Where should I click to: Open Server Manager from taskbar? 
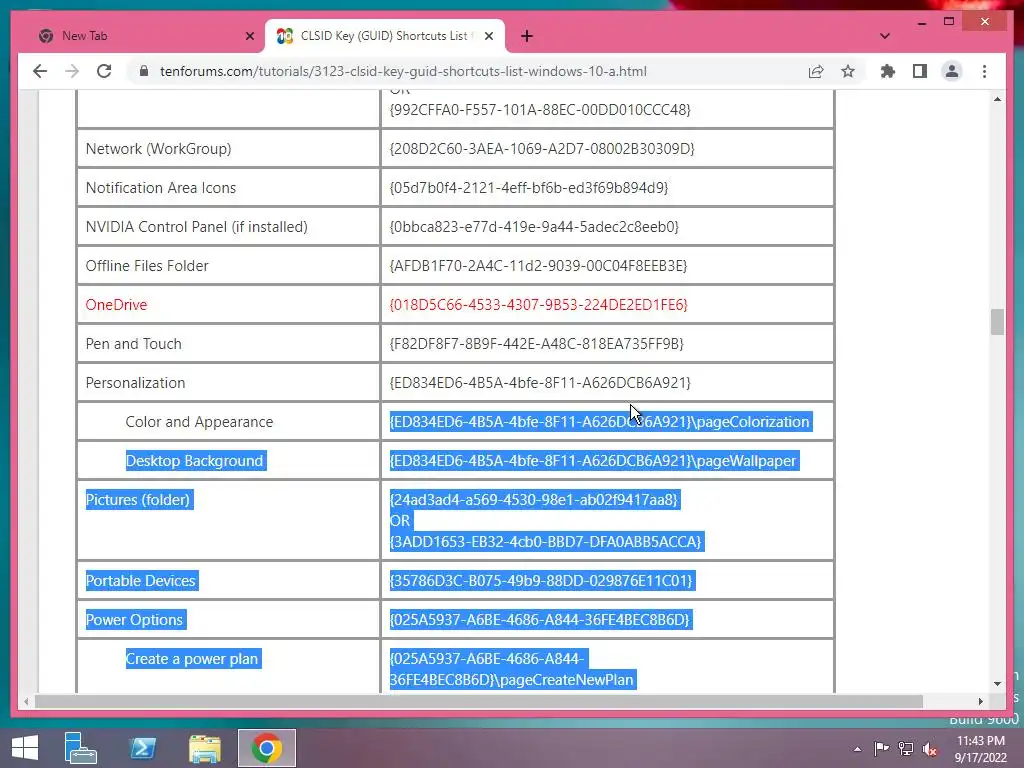click(x=80, y=748)
